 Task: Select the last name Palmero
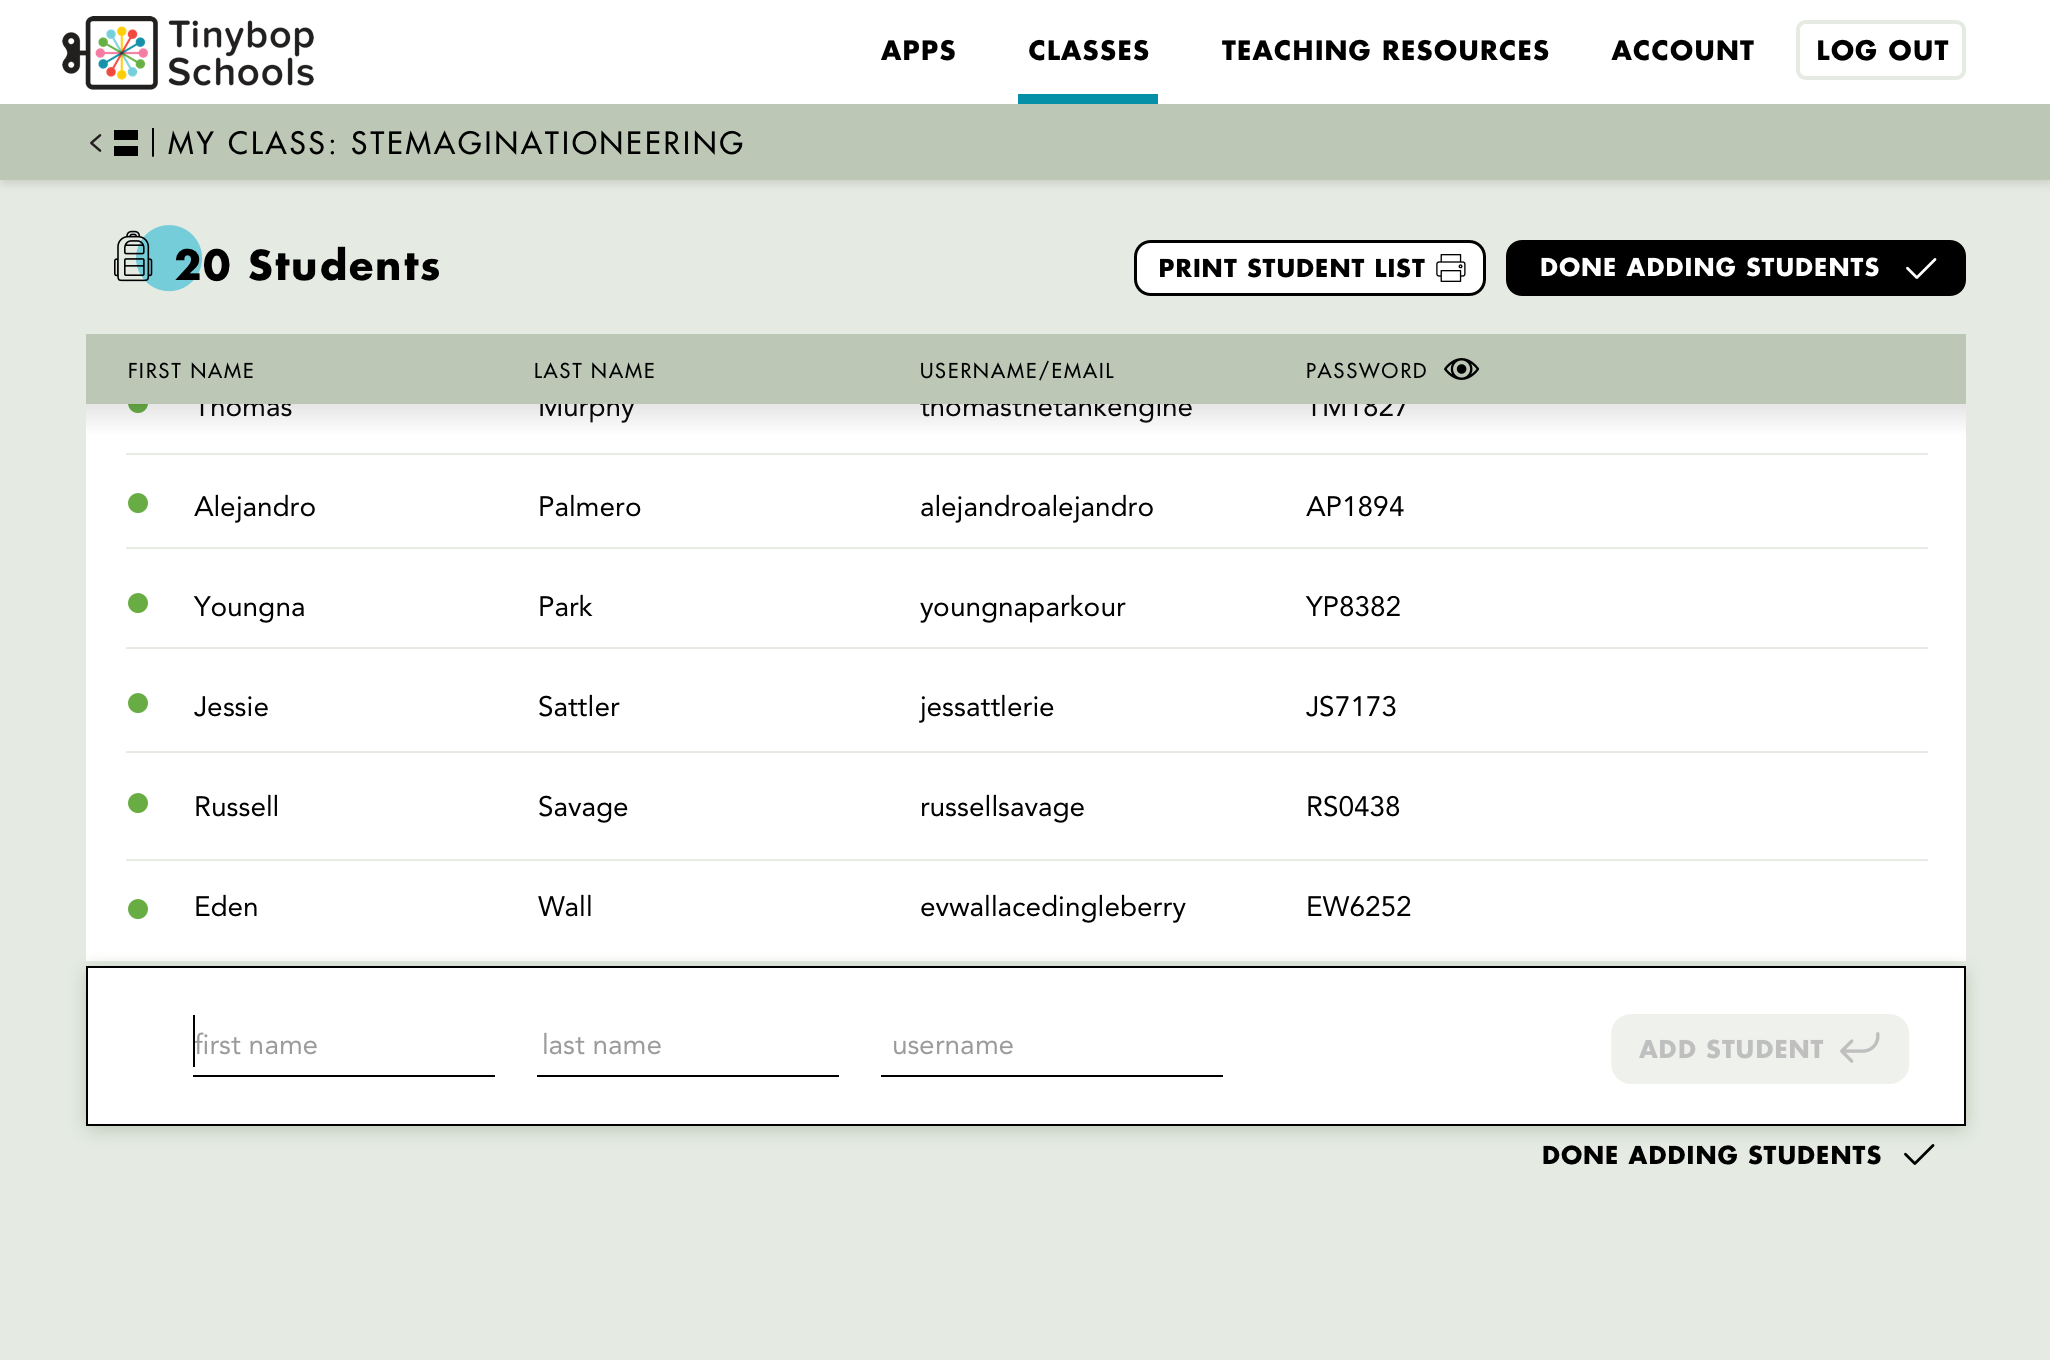589,507
